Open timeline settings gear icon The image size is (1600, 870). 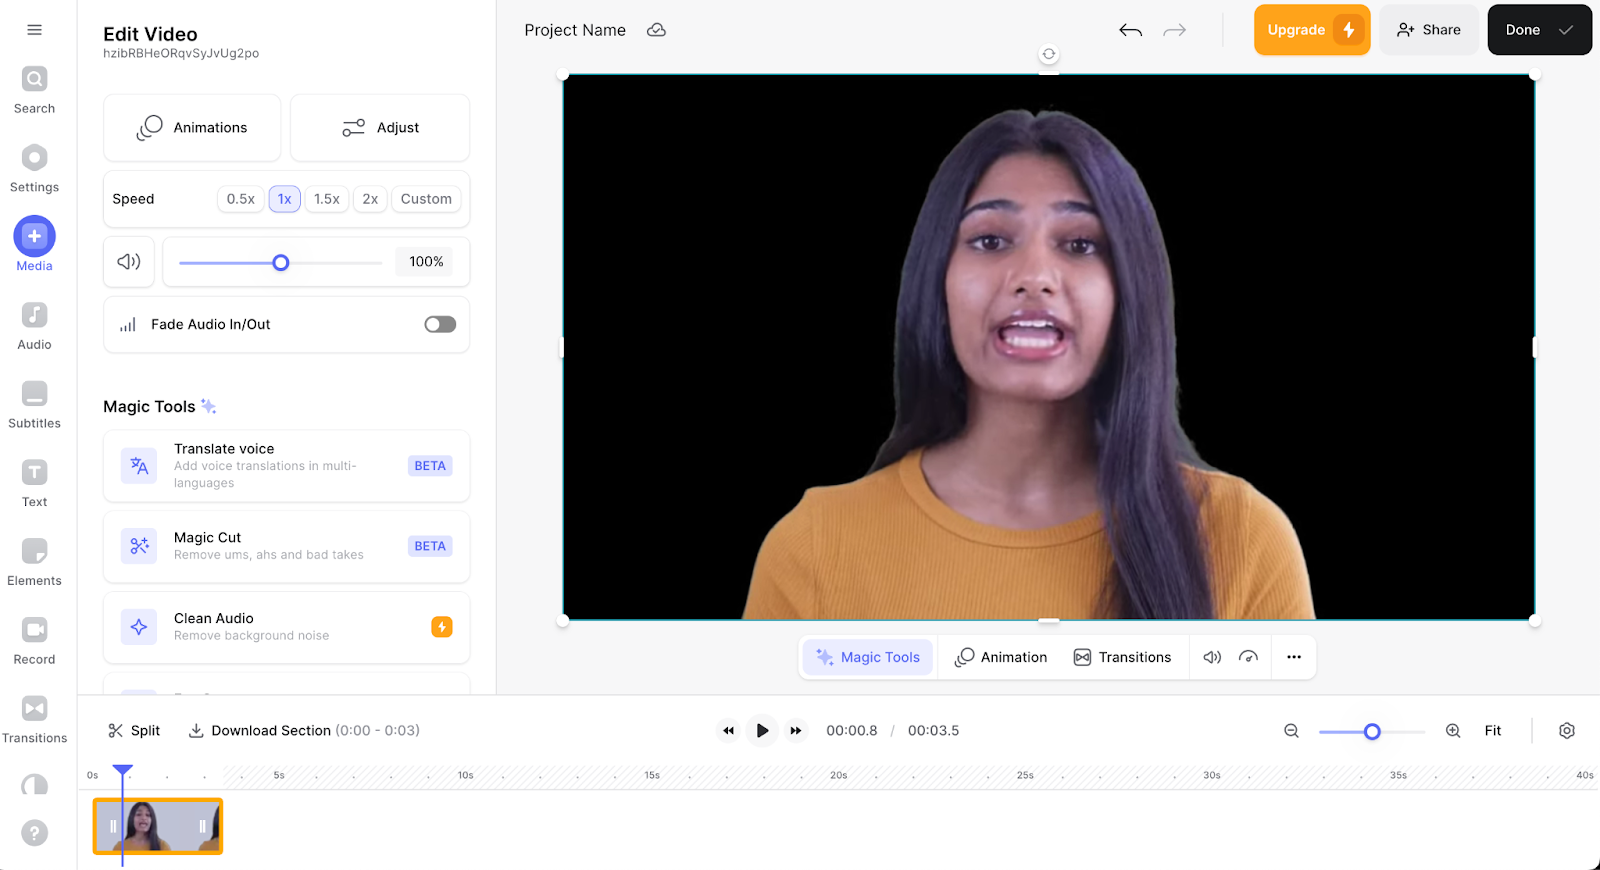pyautogui.click(x=1566, y=731)
